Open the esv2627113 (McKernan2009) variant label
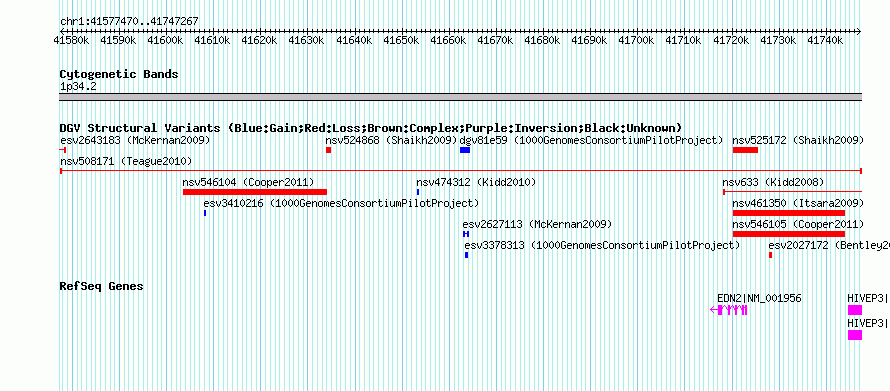Viewport: 890px width, 391px height. pyautogui.click(x=538, y=224)
